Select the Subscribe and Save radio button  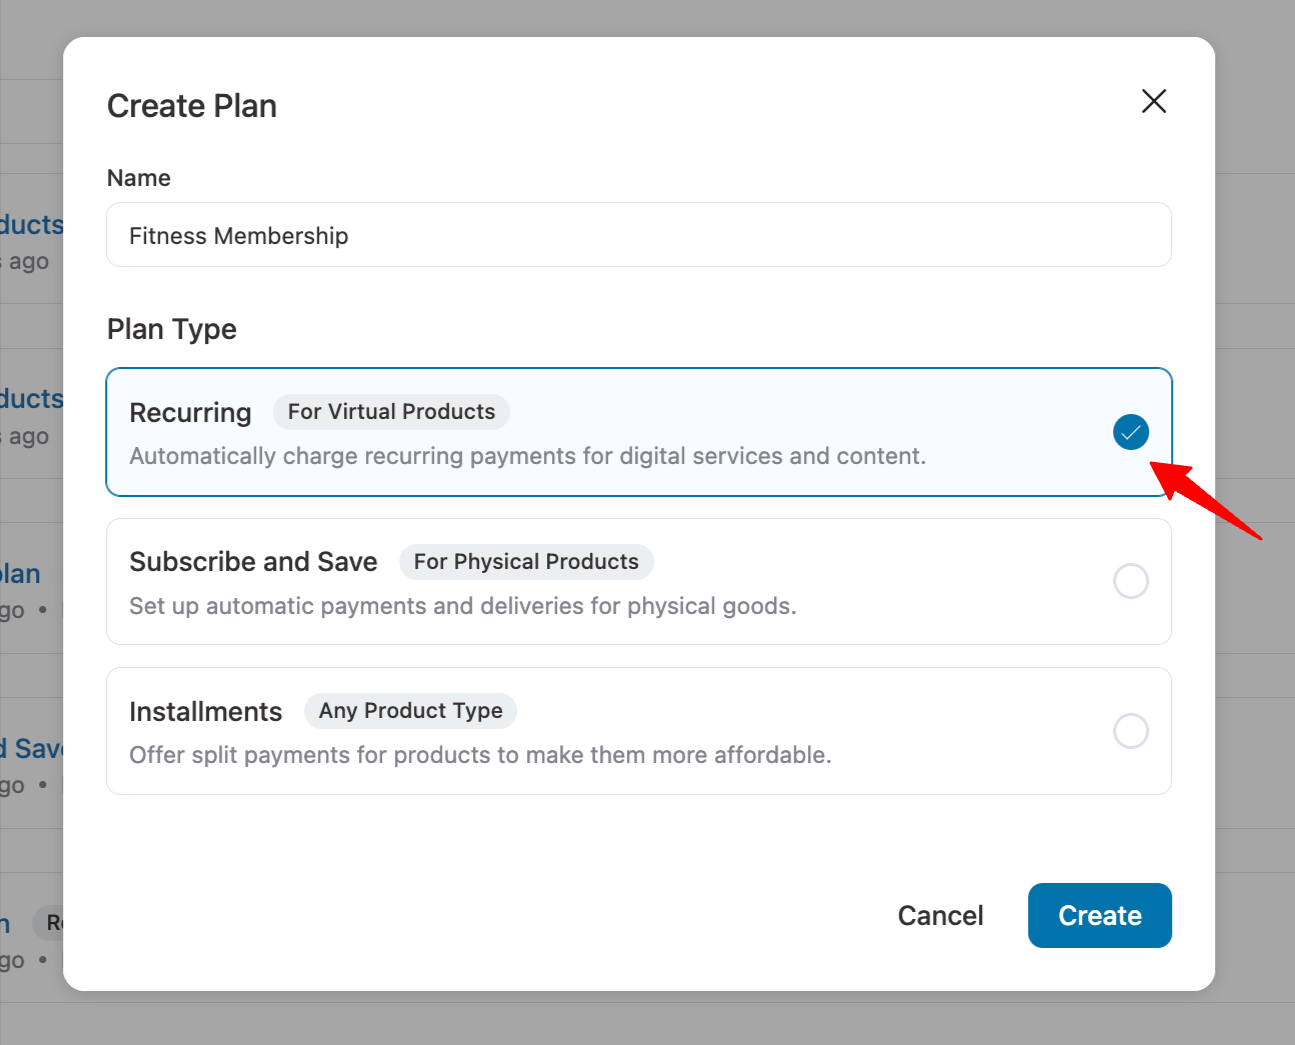pyautogui.click(x=1131, y=581)
